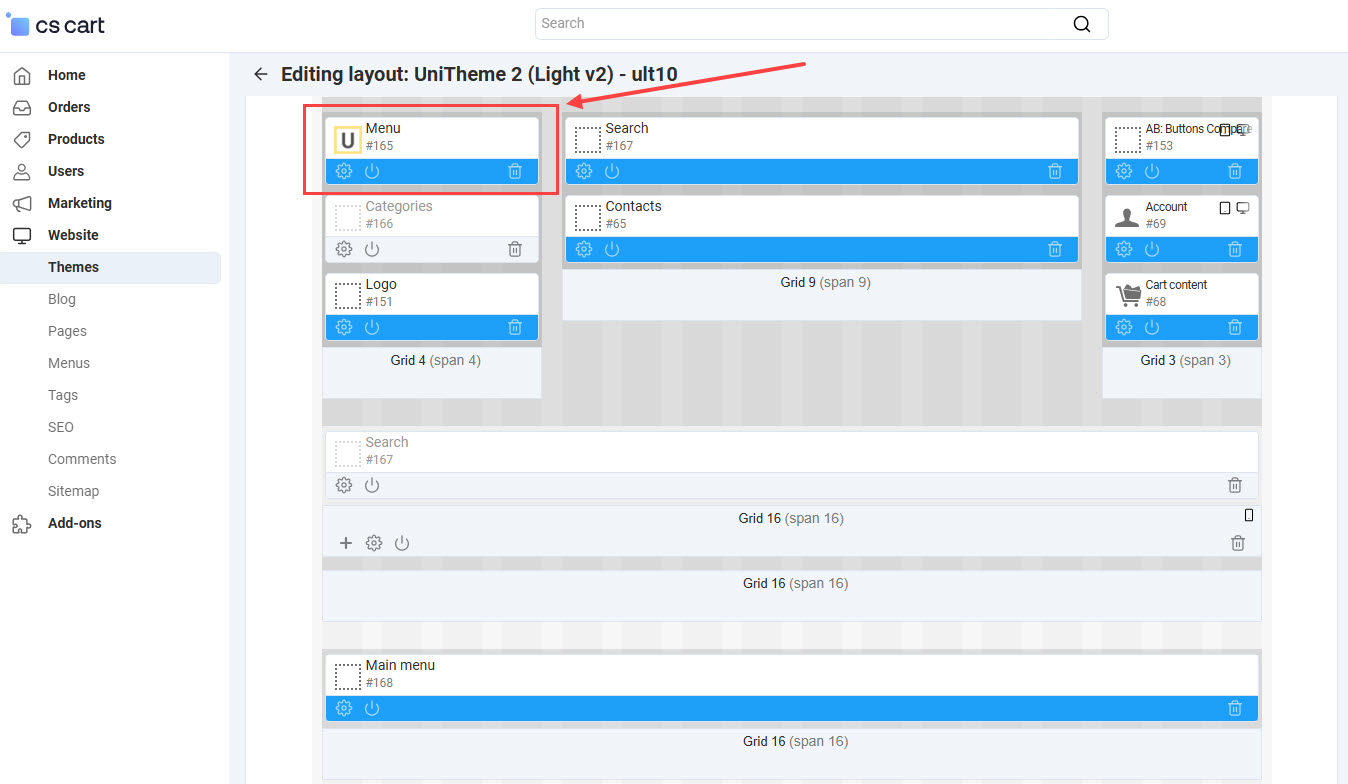Delete Search block in Grid 9
The image size is (1348, 784).
click(x=1055, y=171)
